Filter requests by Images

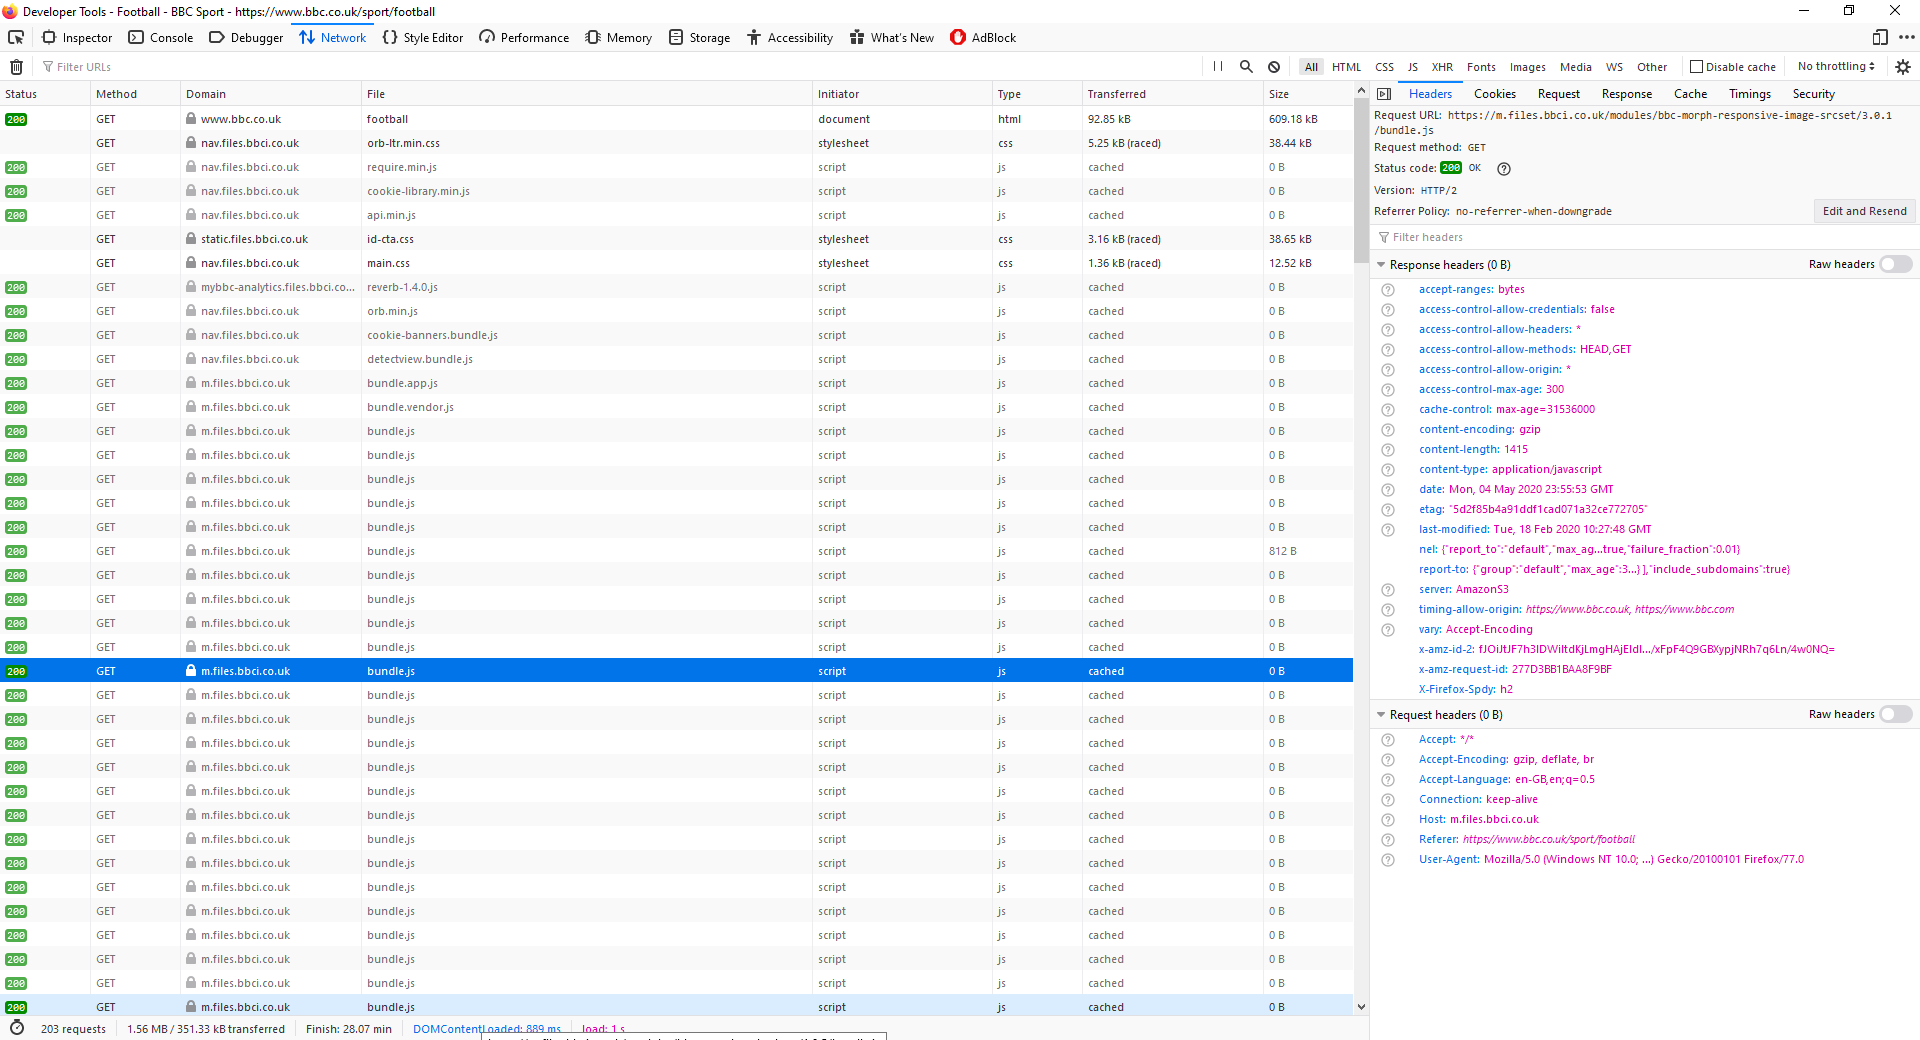[1527, 67]
